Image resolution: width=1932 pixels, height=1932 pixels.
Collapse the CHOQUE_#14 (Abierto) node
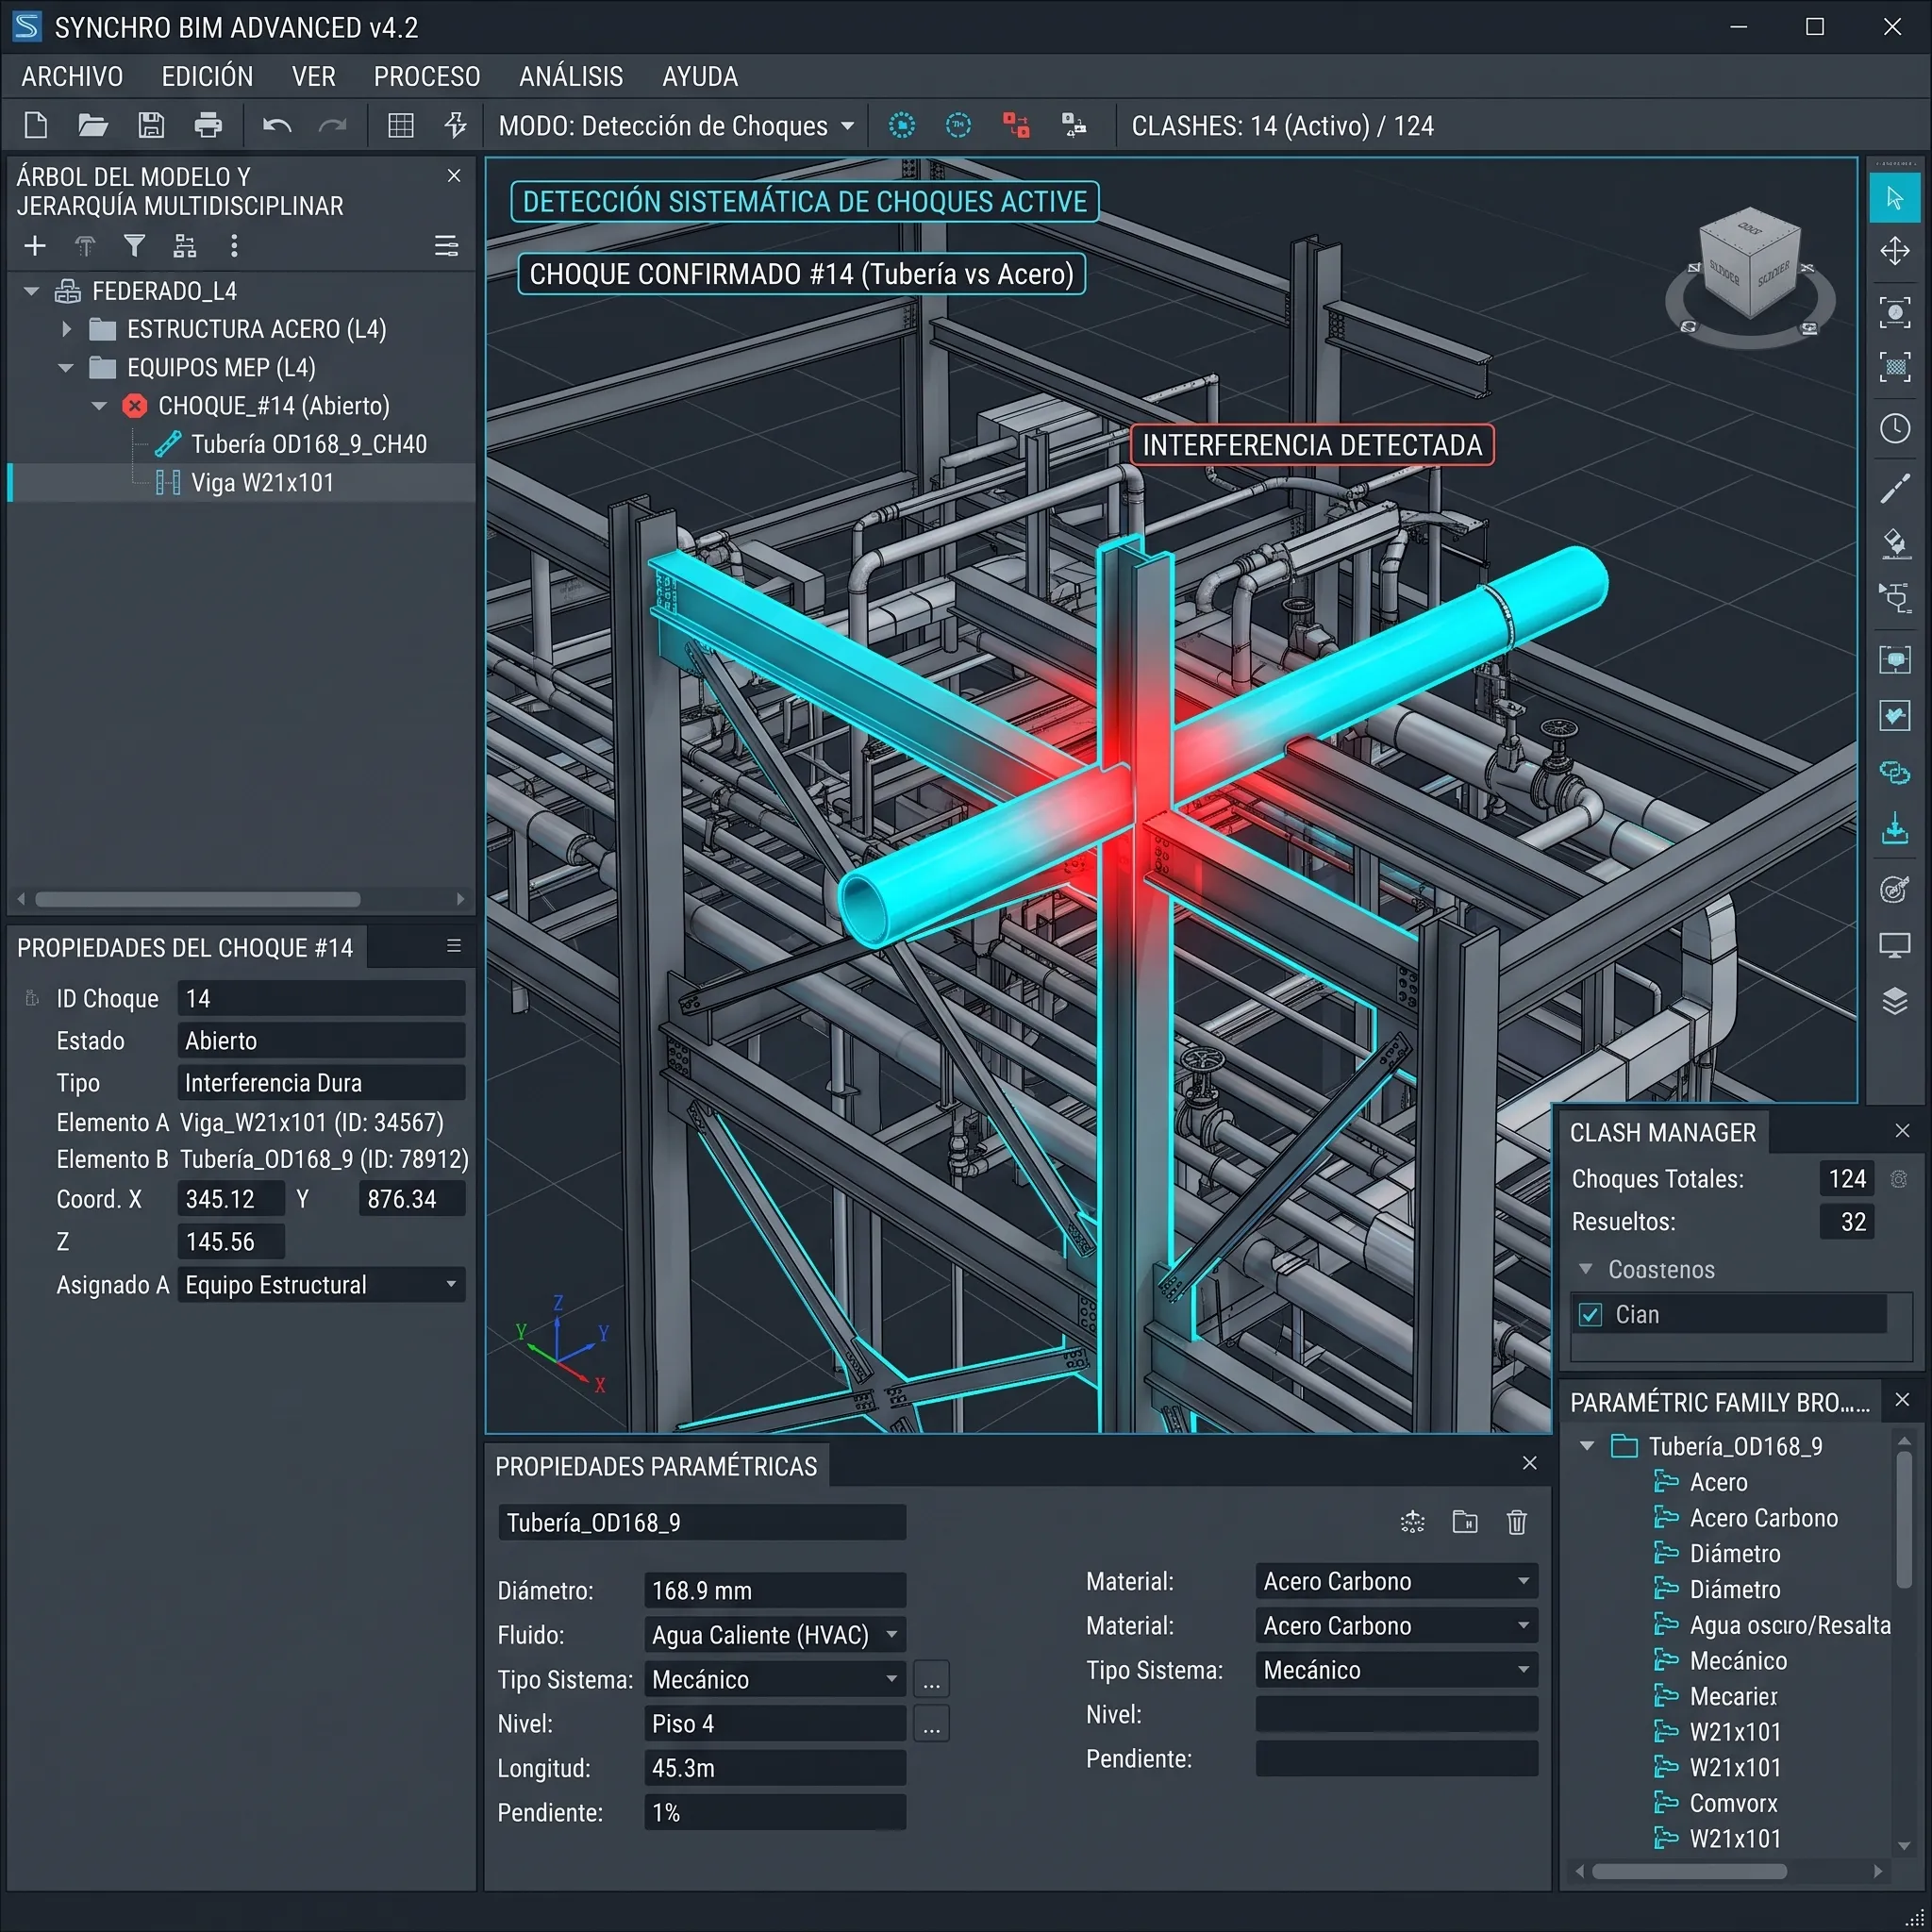(99, 406)
